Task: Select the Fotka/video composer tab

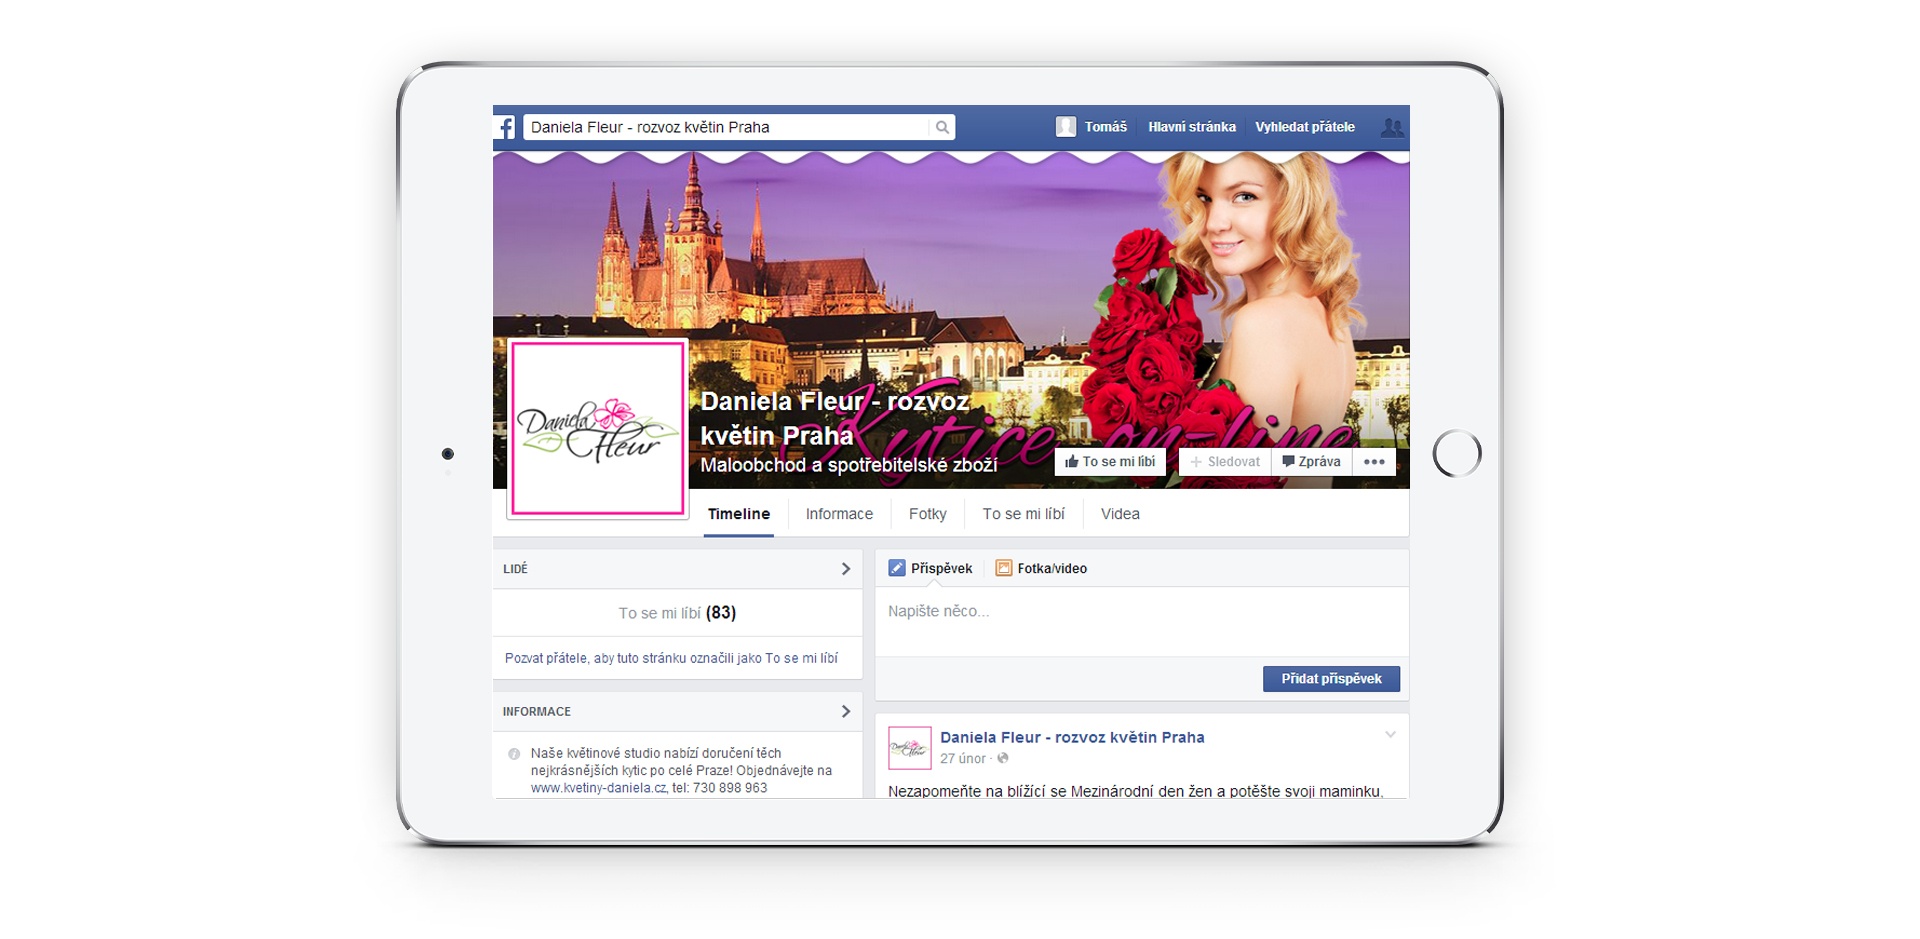Action: click(x=1042, y=568)
